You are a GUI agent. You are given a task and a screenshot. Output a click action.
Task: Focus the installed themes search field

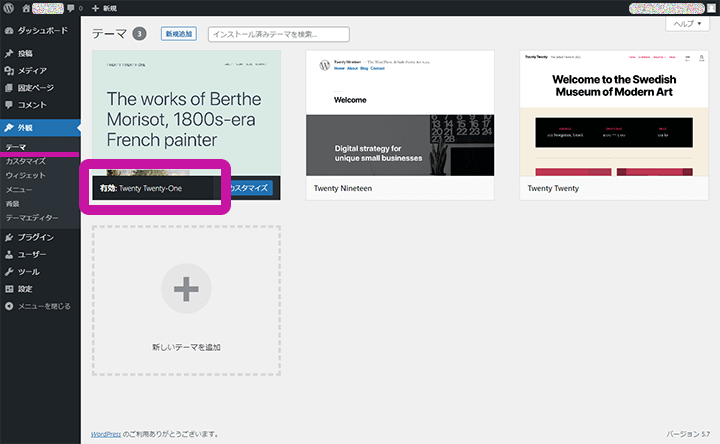click(278, 34)
